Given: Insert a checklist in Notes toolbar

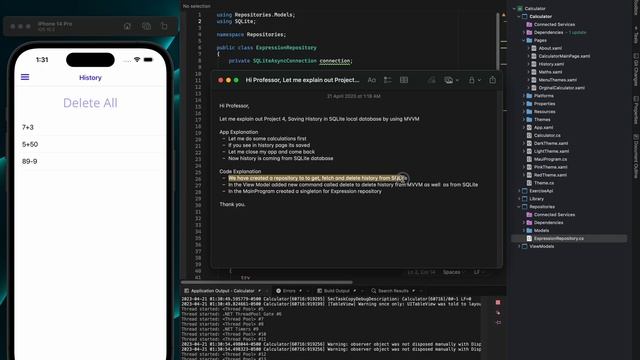Looking at the screenshot, I should (x=388, y=80).
